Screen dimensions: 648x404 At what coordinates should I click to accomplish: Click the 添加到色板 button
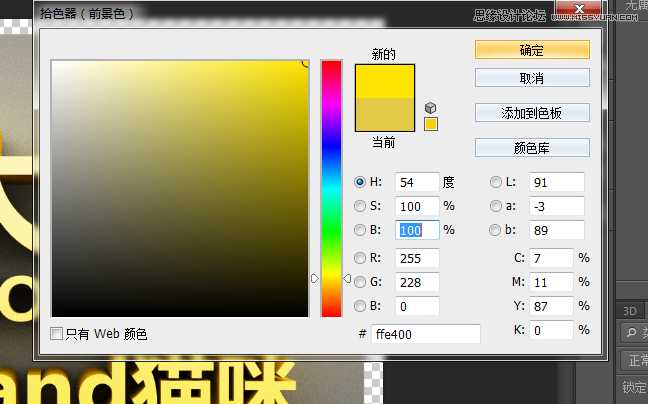point(532,113)
